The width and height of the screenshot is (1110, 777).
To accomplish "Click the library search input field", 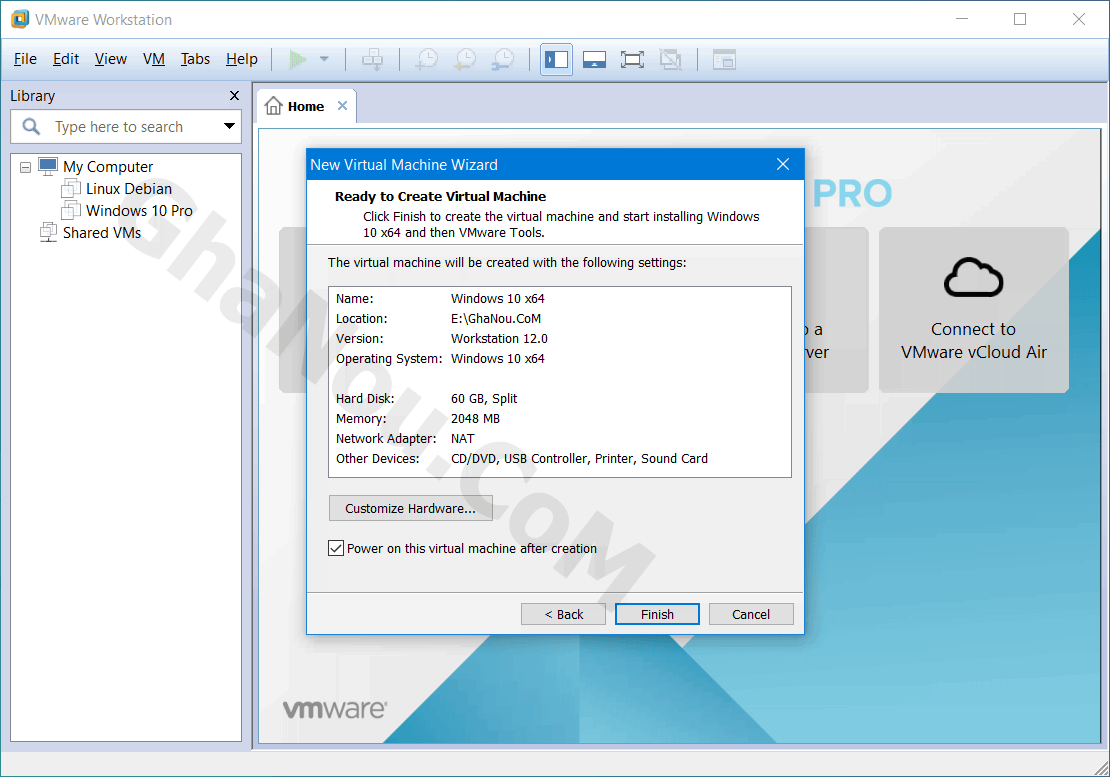I will click(x=130, y=127).
